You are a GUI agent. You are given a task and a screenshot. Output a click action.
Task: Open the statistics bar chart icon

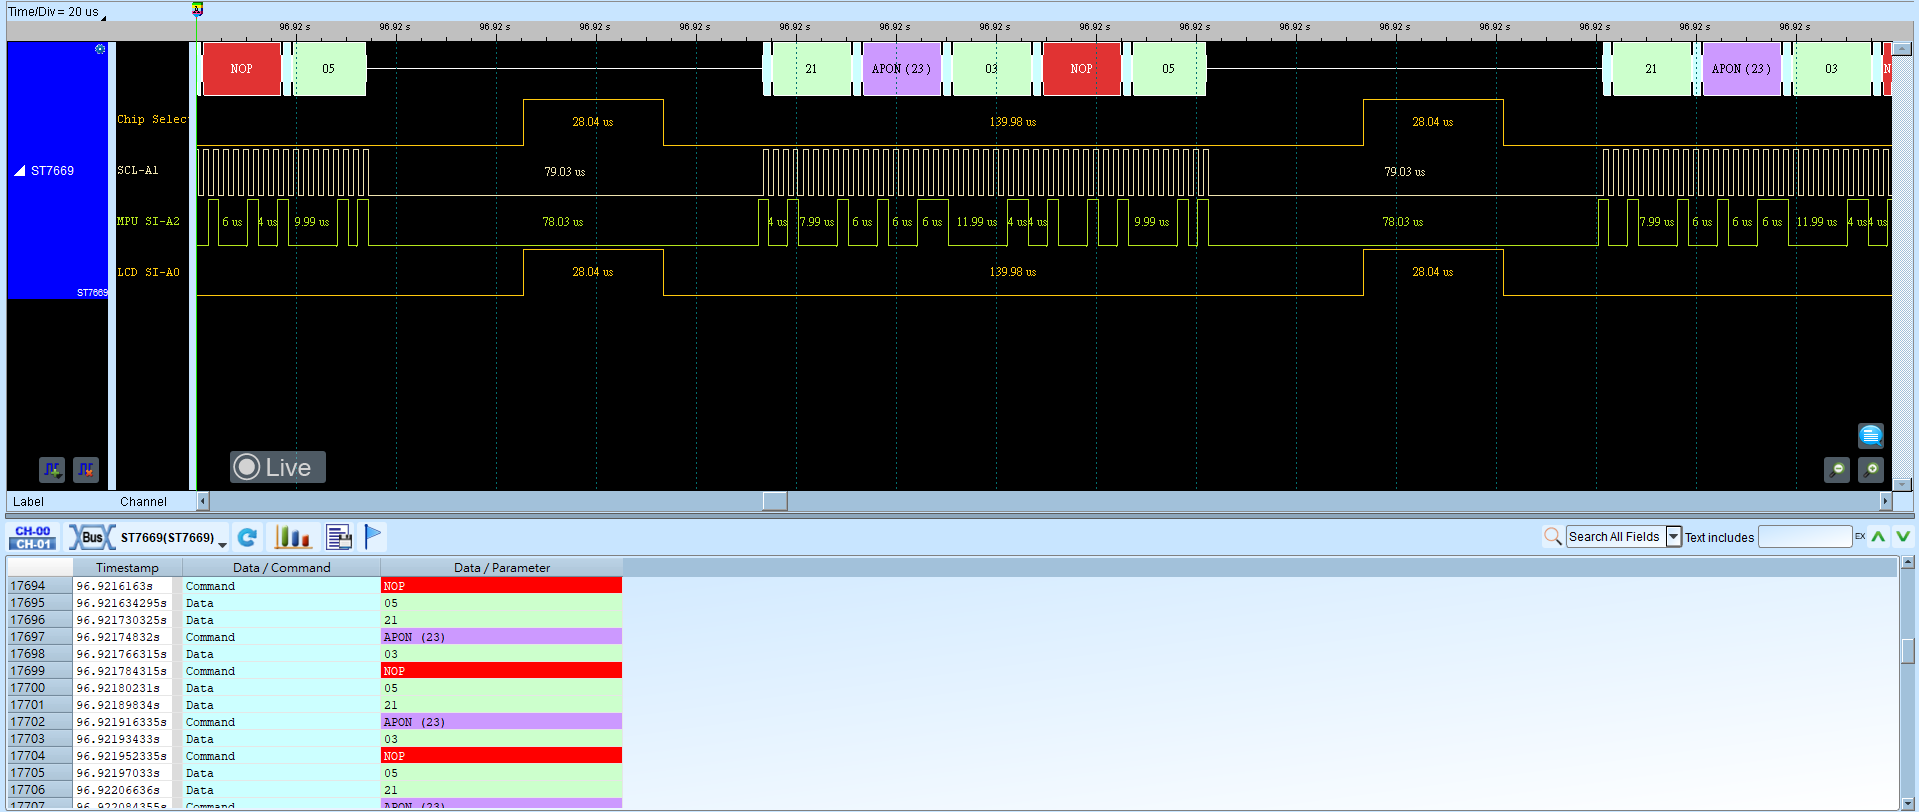pyautogui.click(x=293, y=538)
